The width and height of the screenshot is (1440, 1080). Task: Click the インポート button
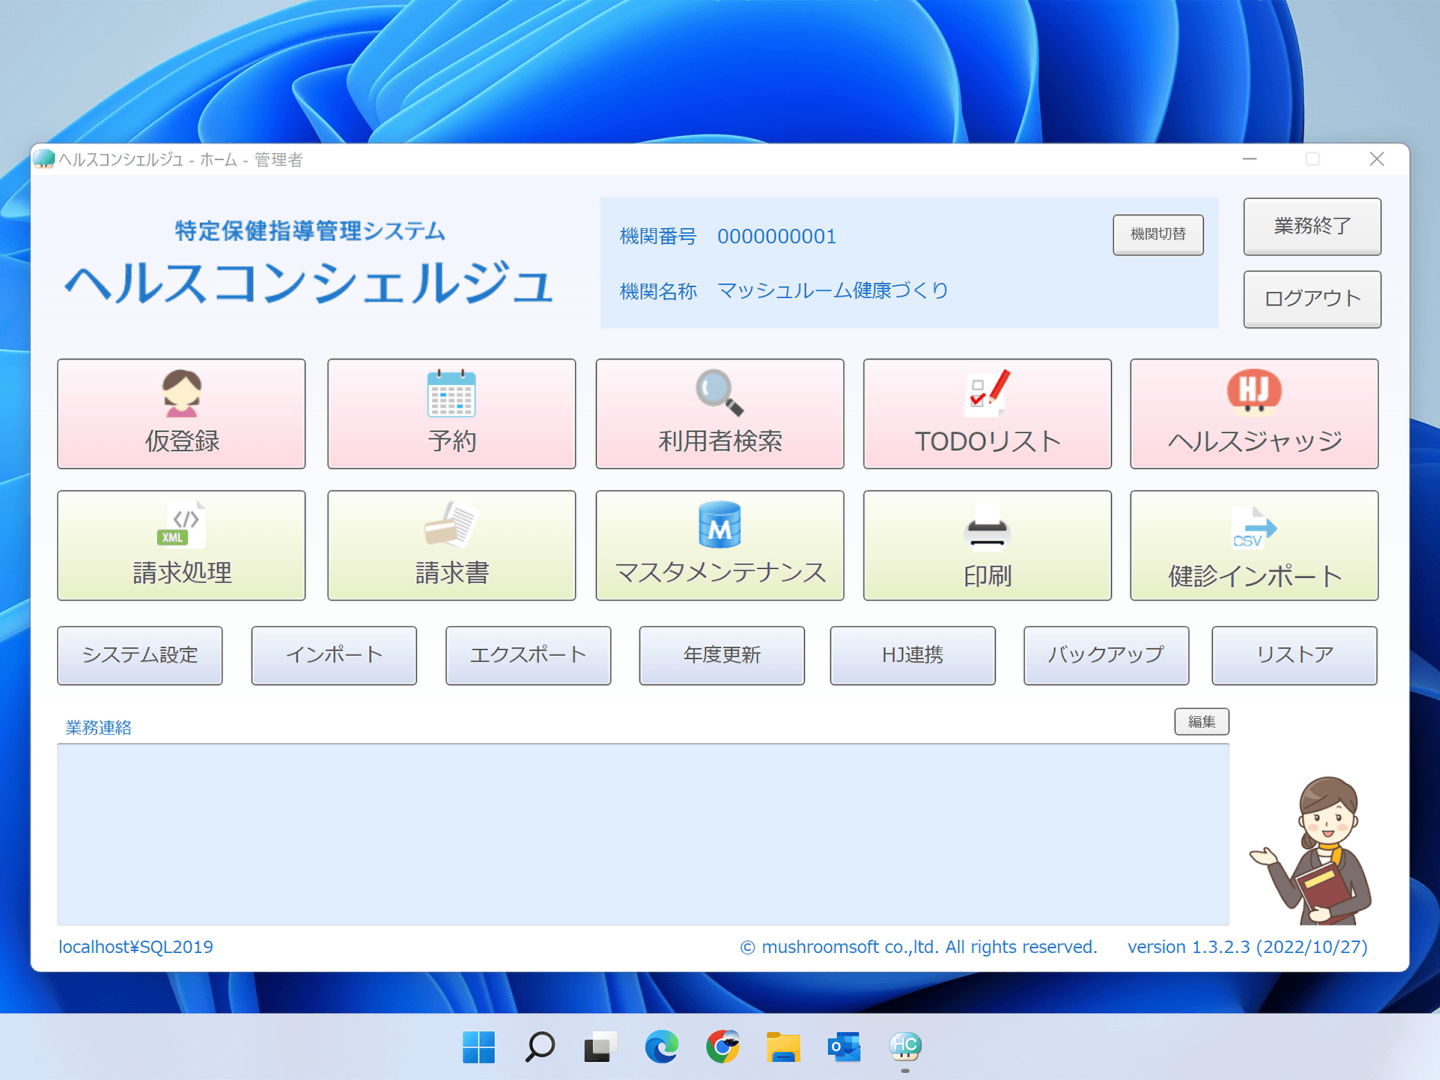(x=334, y=655)
